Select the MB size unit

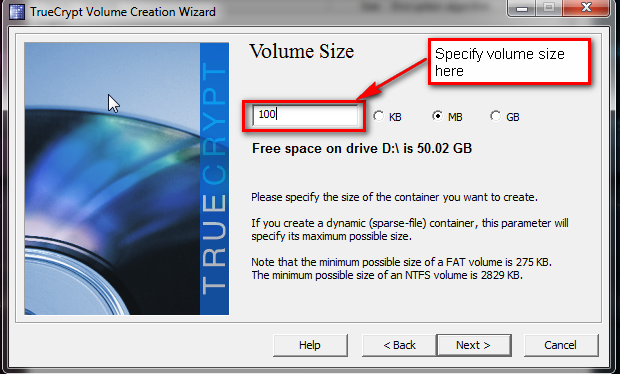click(447, 117)
